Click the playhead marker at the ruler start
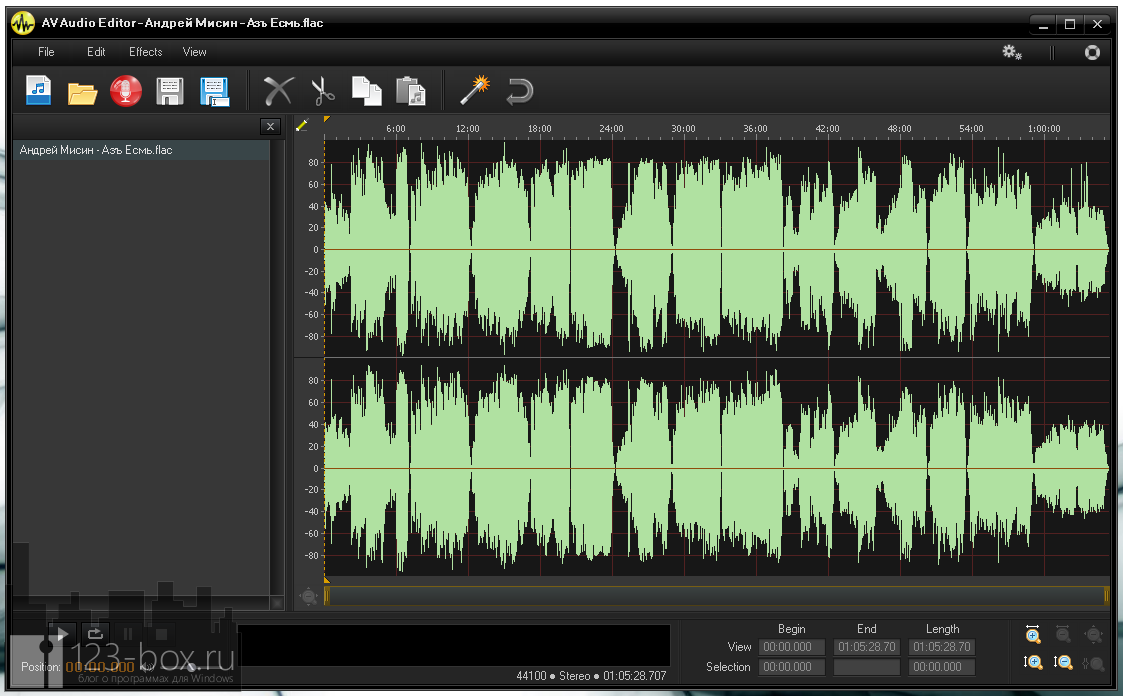Viewport: 1123px width, 696px height. pyautogui.click(x=327, y=120)
